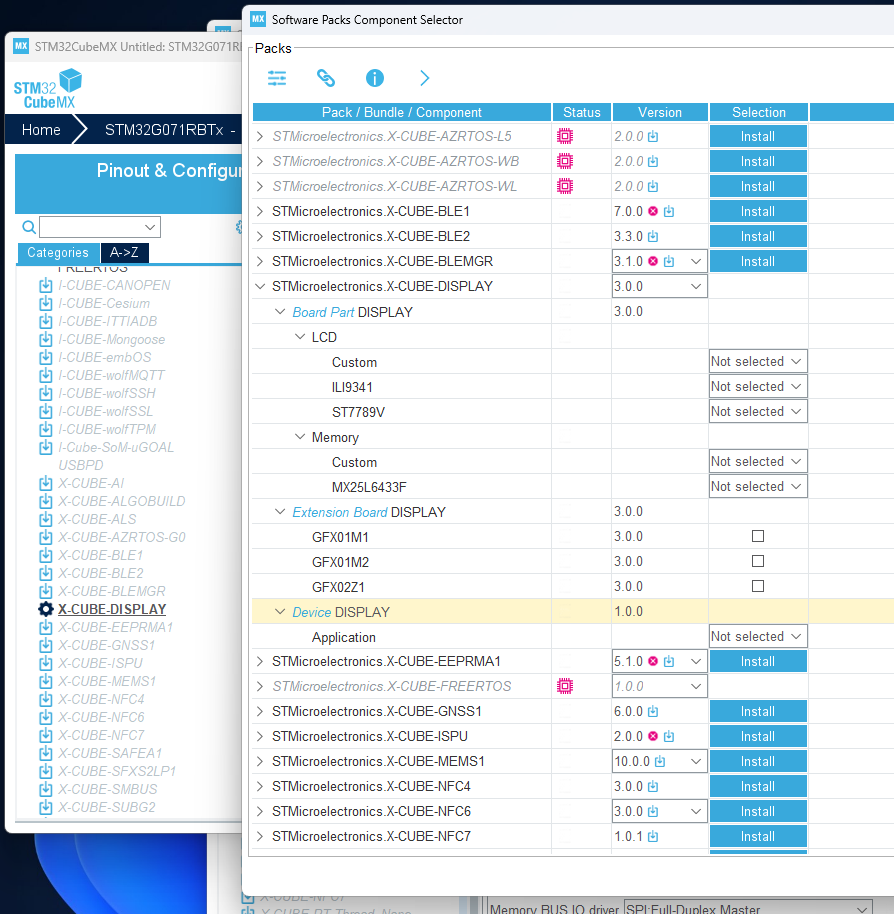Image resolution: width=894 pixels, height=914 pixels.
Task: Select X-CUBE-SAFEA1 in the sidebar list
Action: click(x=110, y=754)
